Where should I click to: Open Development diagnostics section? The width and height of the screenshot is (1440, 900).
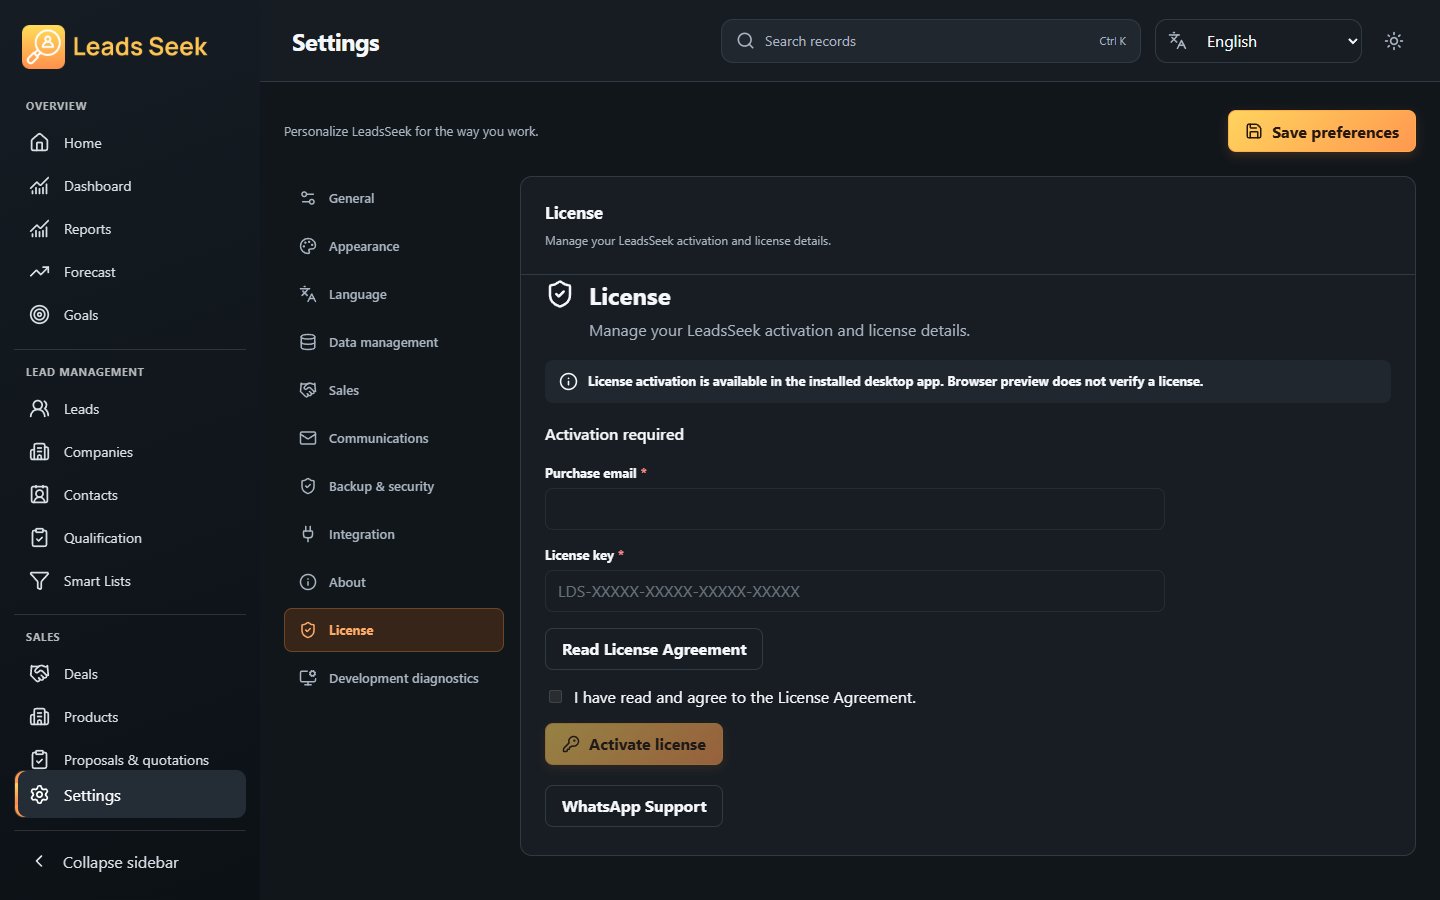tap(394, 678)
